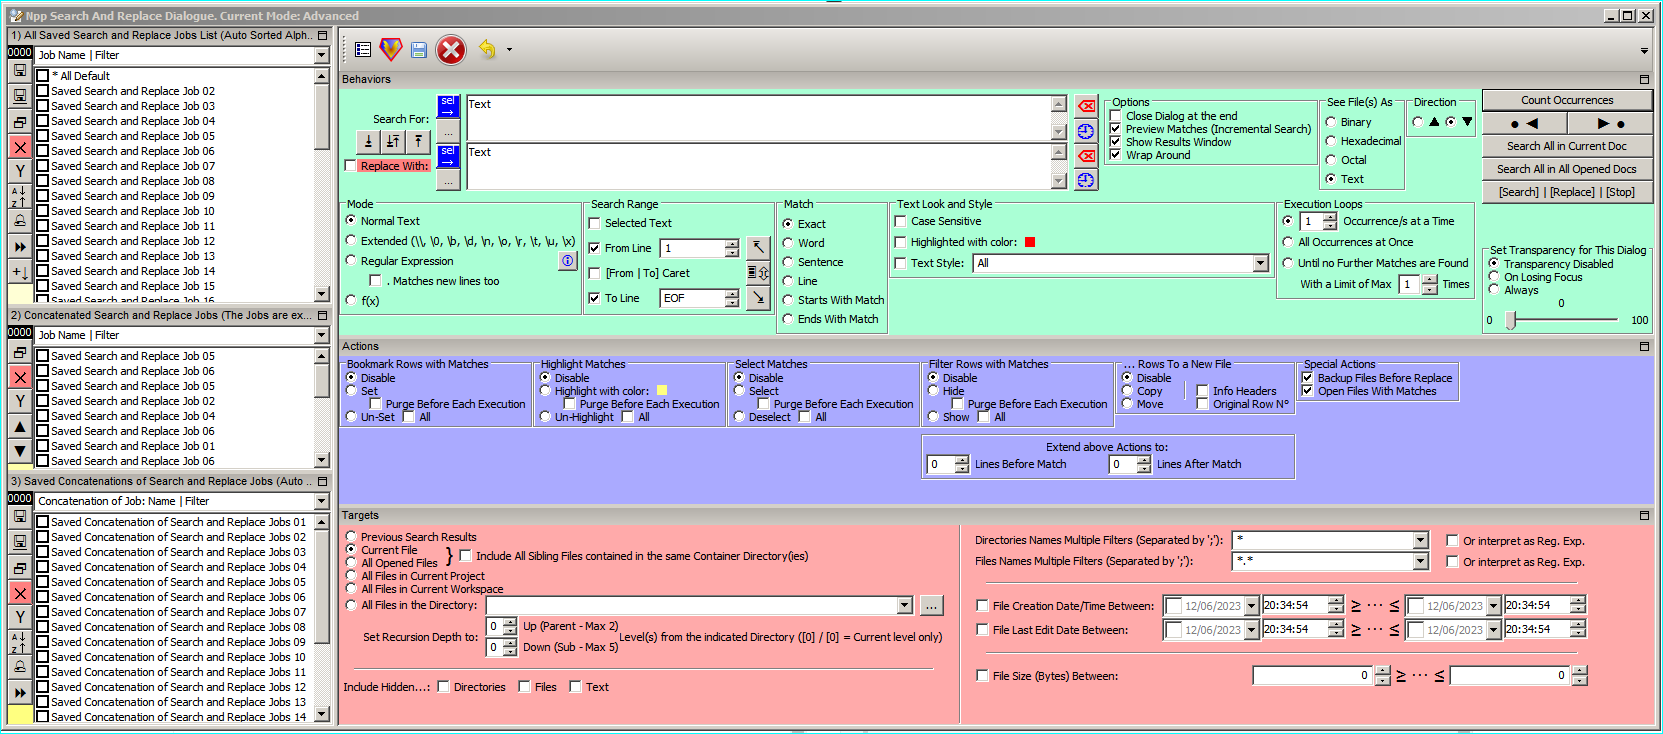Click the down-right arrow icon next to To Line
The width and height of the screenshot is (1663, 734).
tap(758, 297)
